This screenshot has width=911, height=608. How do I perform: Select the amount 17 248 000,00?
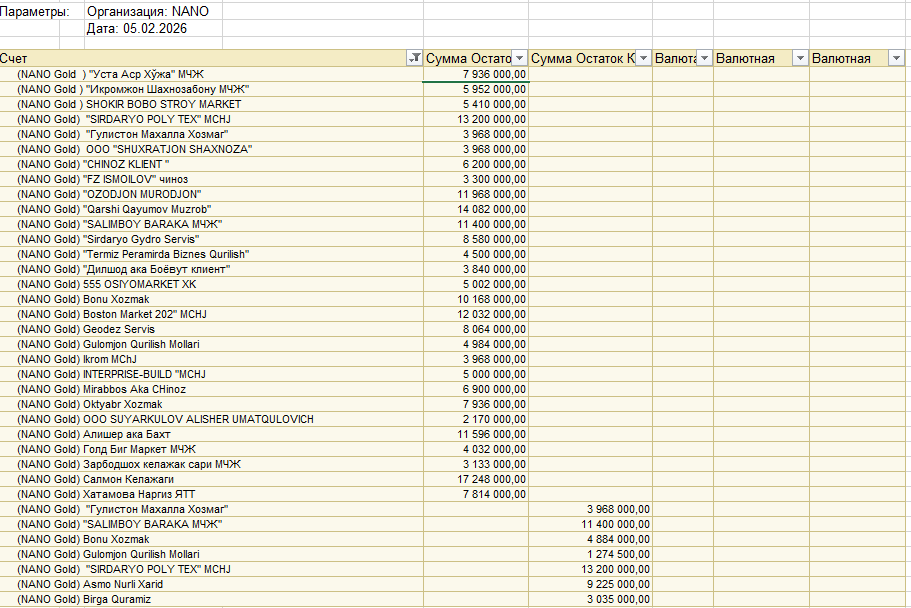[476, 480]
